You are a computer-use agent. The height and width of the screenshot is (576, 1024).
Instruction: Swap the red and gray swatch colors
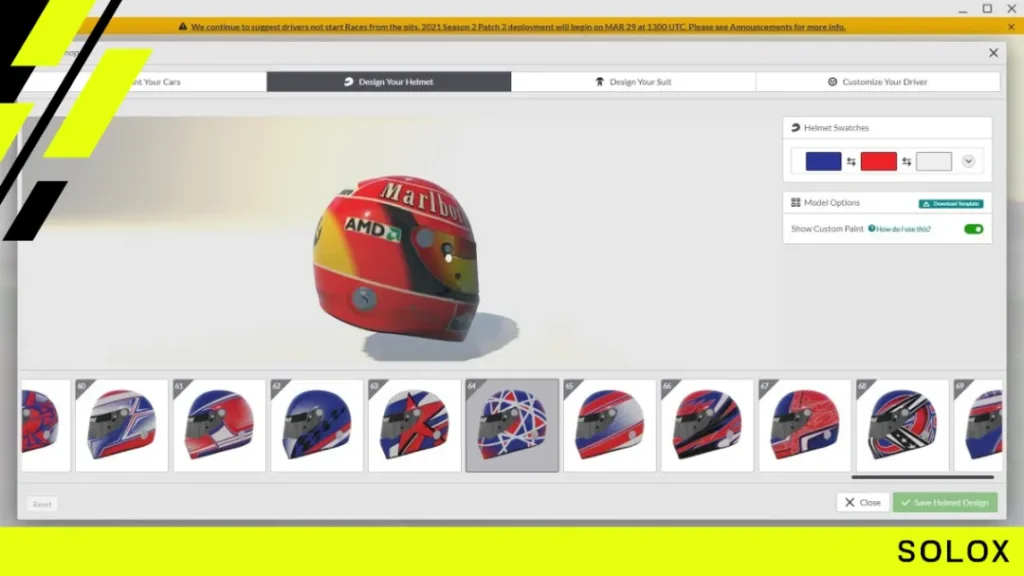[x=906, y=161]
